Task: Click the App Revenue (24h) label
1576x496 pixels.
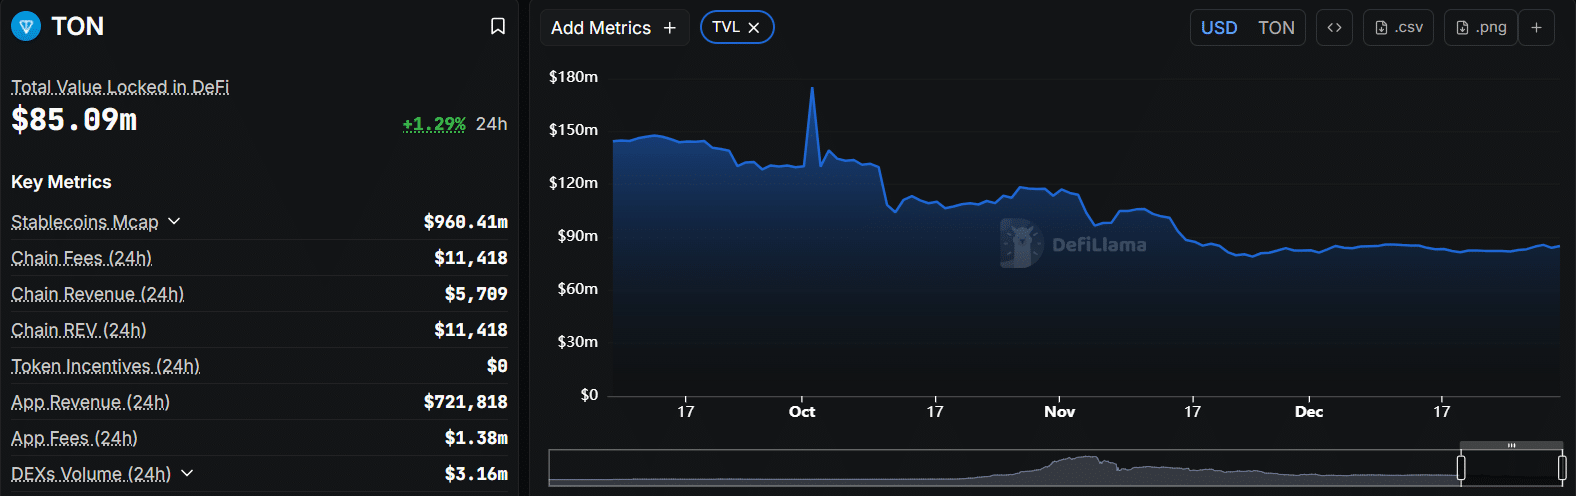Action: click(90, 402)
